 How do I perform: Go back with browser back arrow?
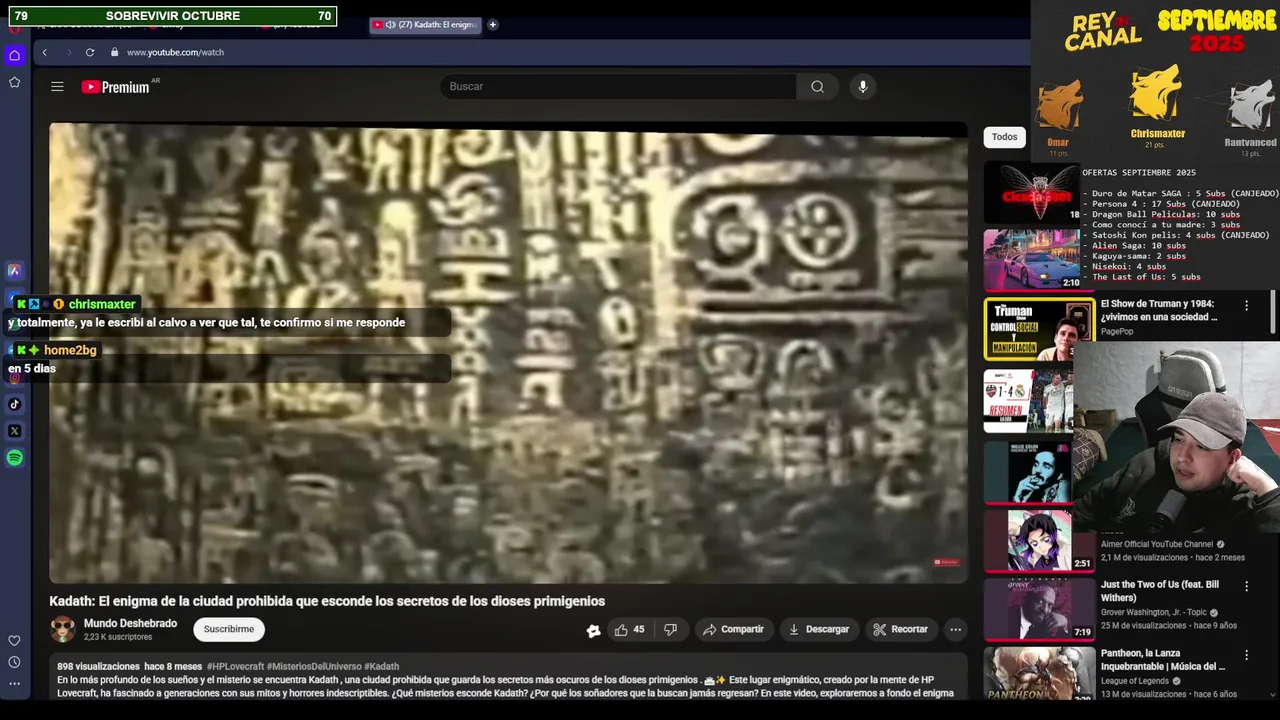44,52
